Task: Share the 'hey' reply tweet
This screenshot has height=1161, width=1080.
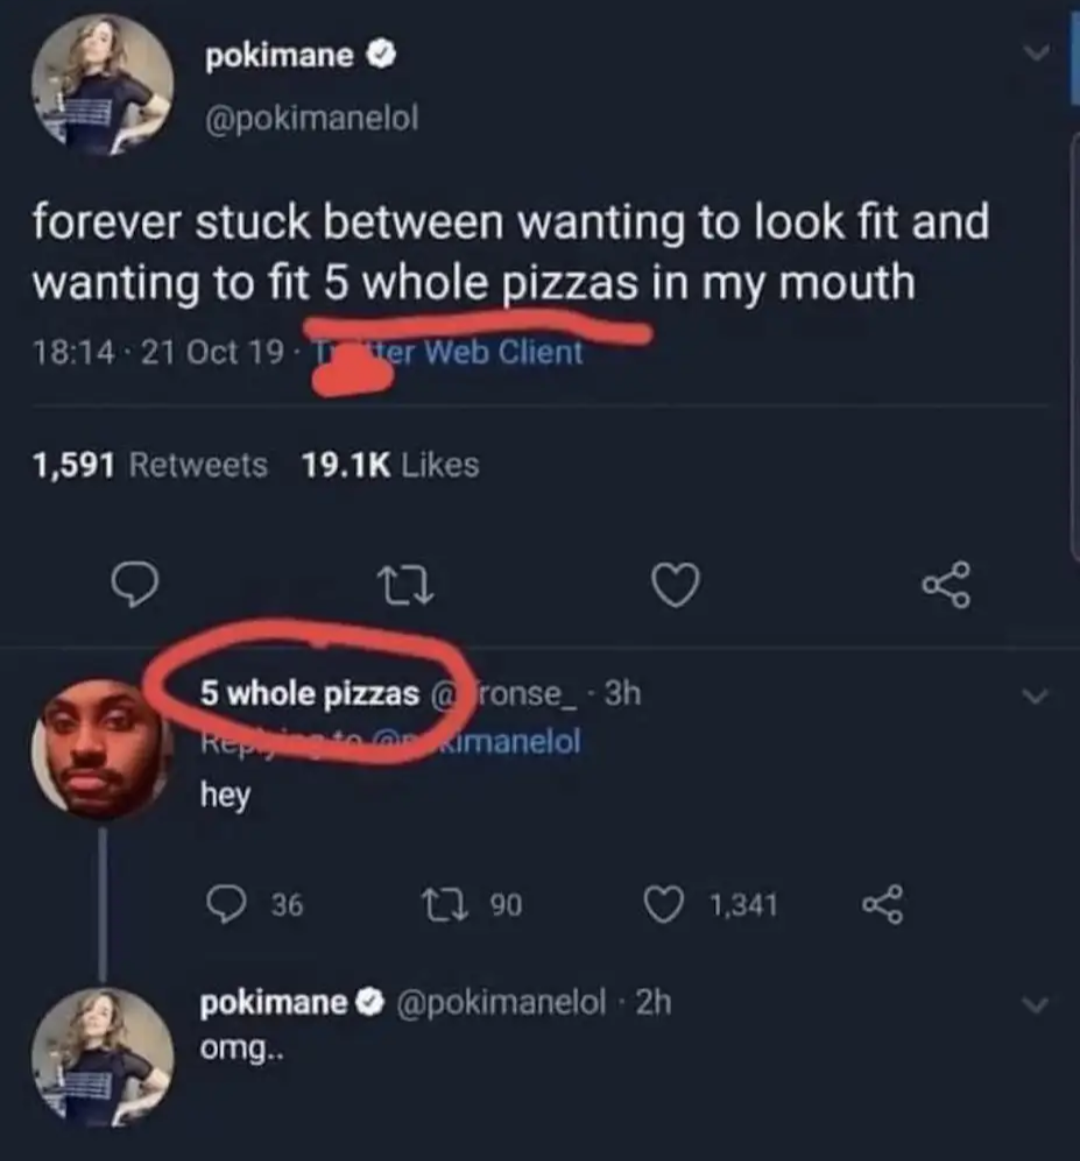Action: click(882, 905)
